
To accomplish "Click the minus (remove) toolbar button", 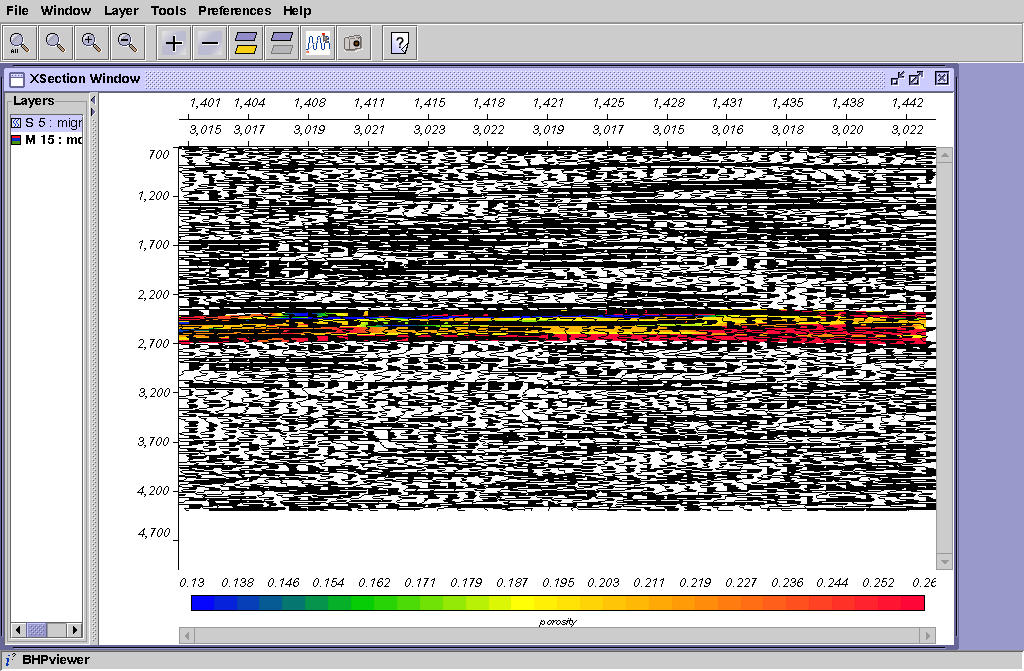I will point(210,43).
